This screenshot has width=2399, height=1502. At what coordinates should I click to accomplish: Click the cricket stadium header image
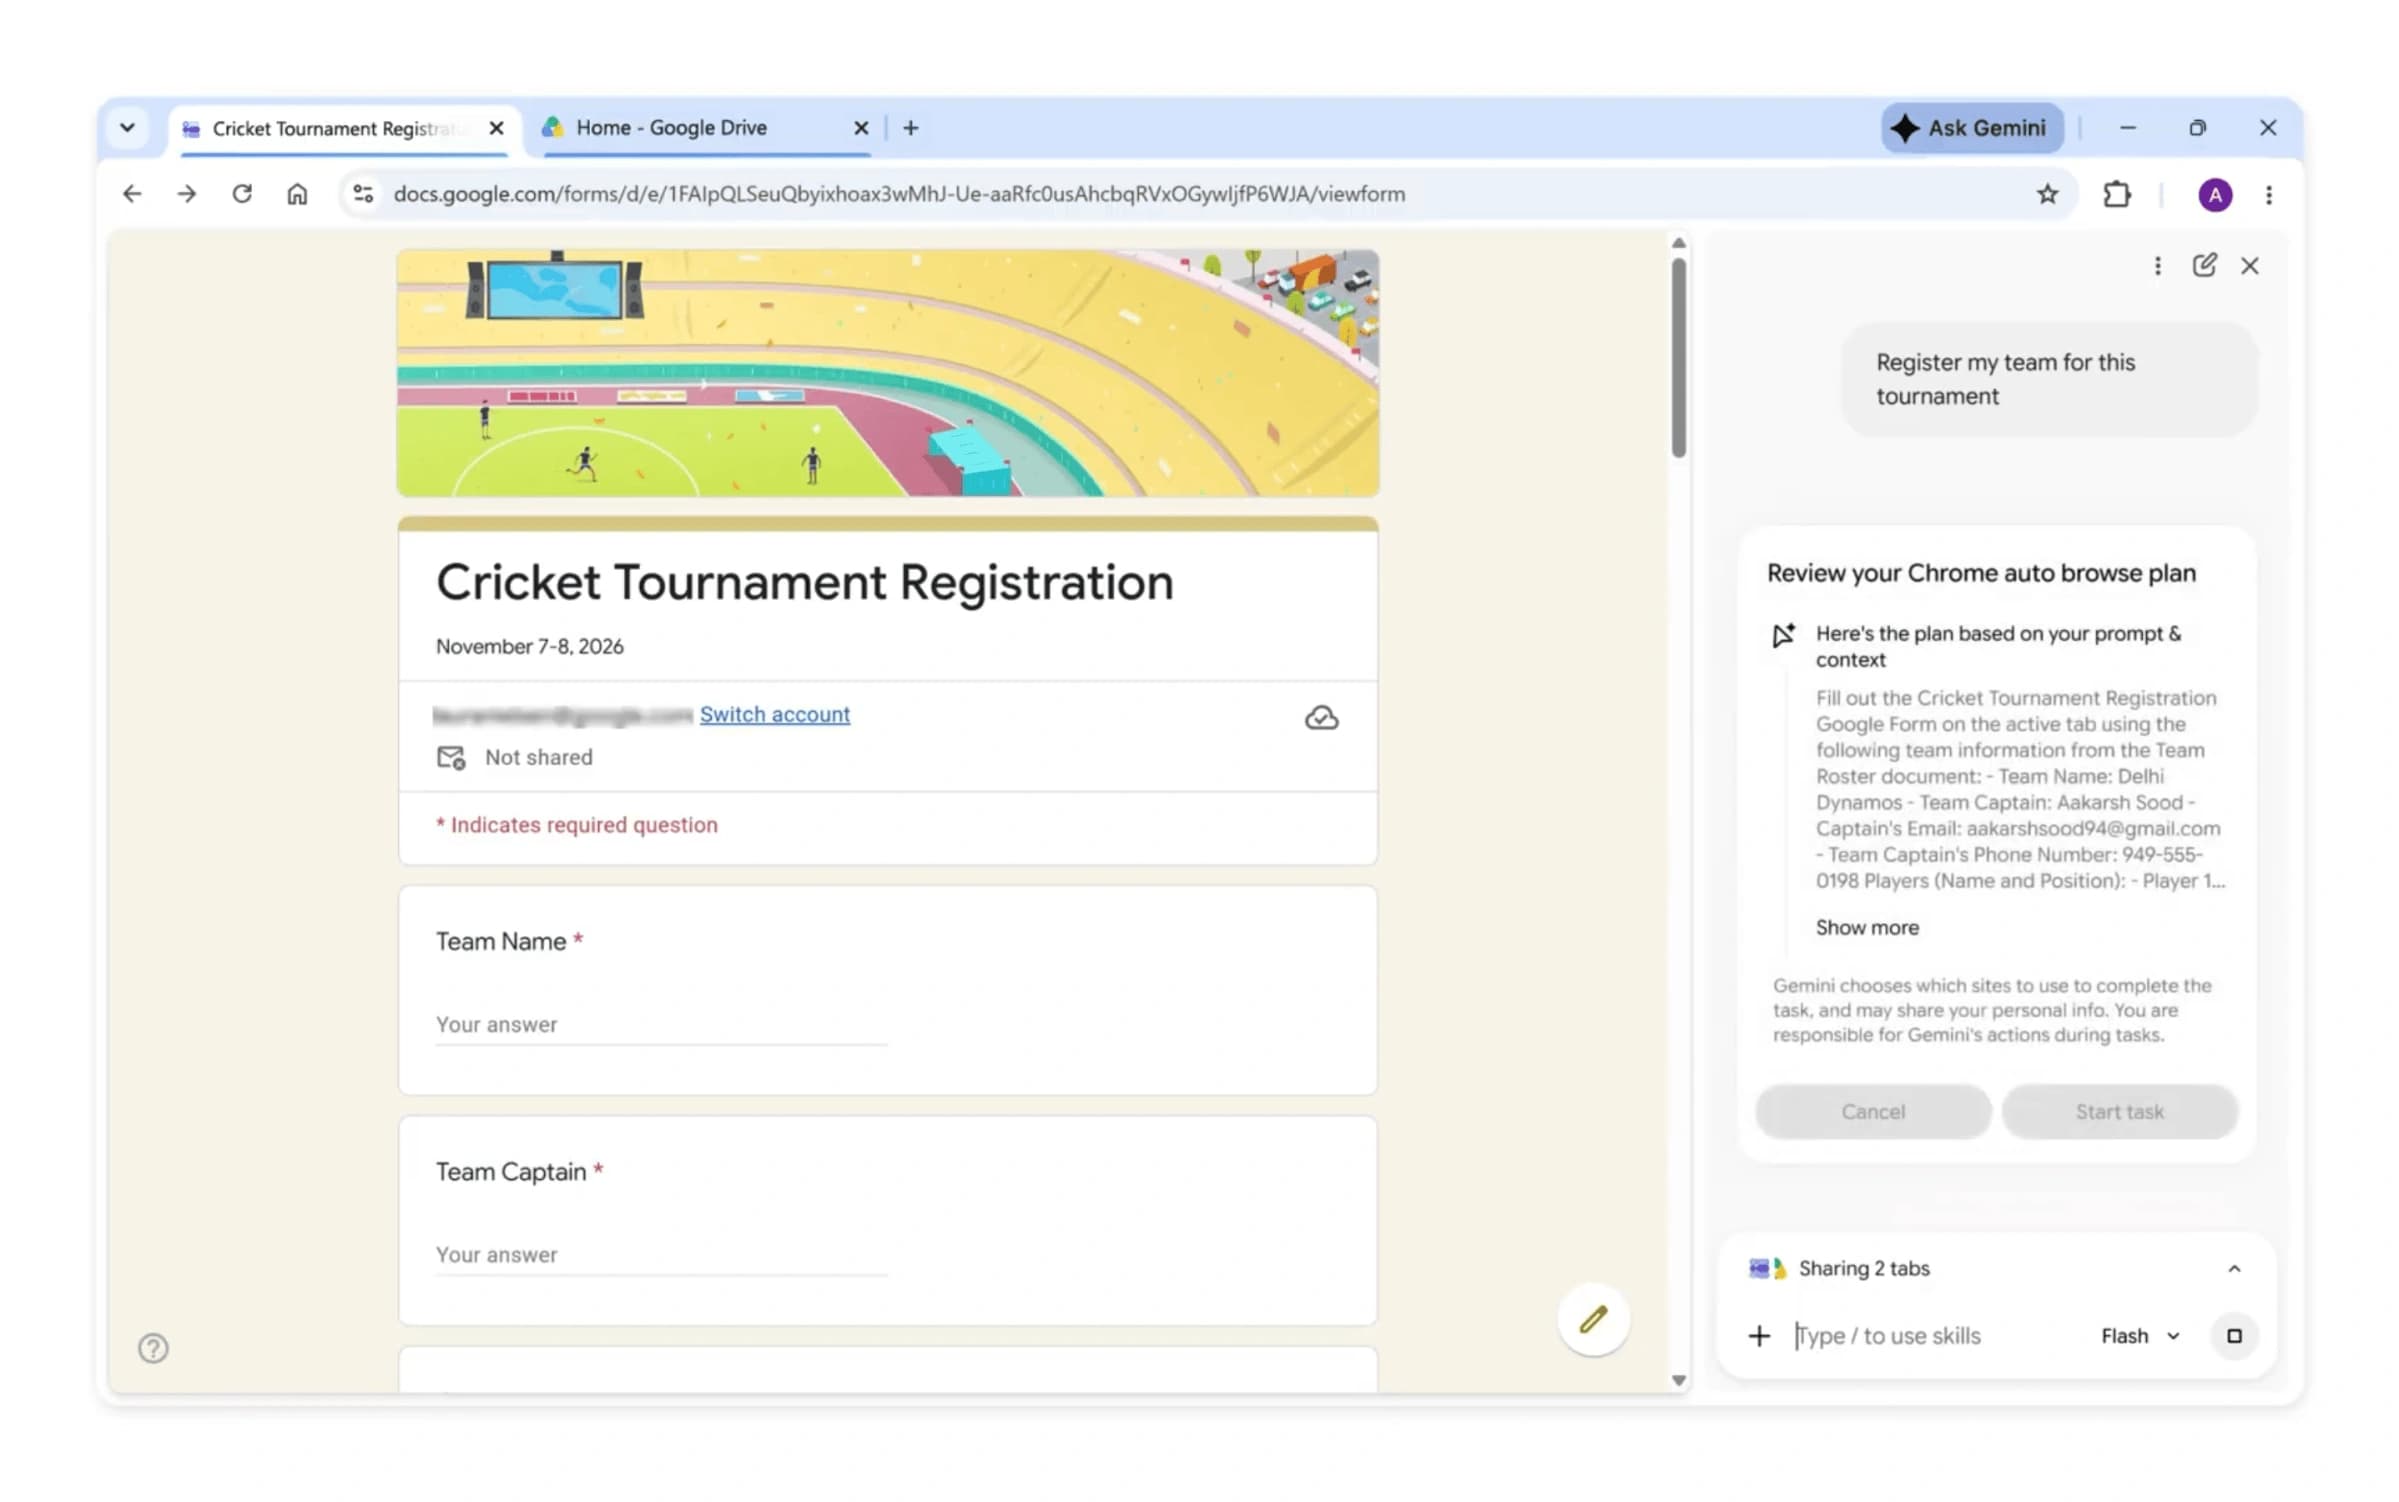887,373
